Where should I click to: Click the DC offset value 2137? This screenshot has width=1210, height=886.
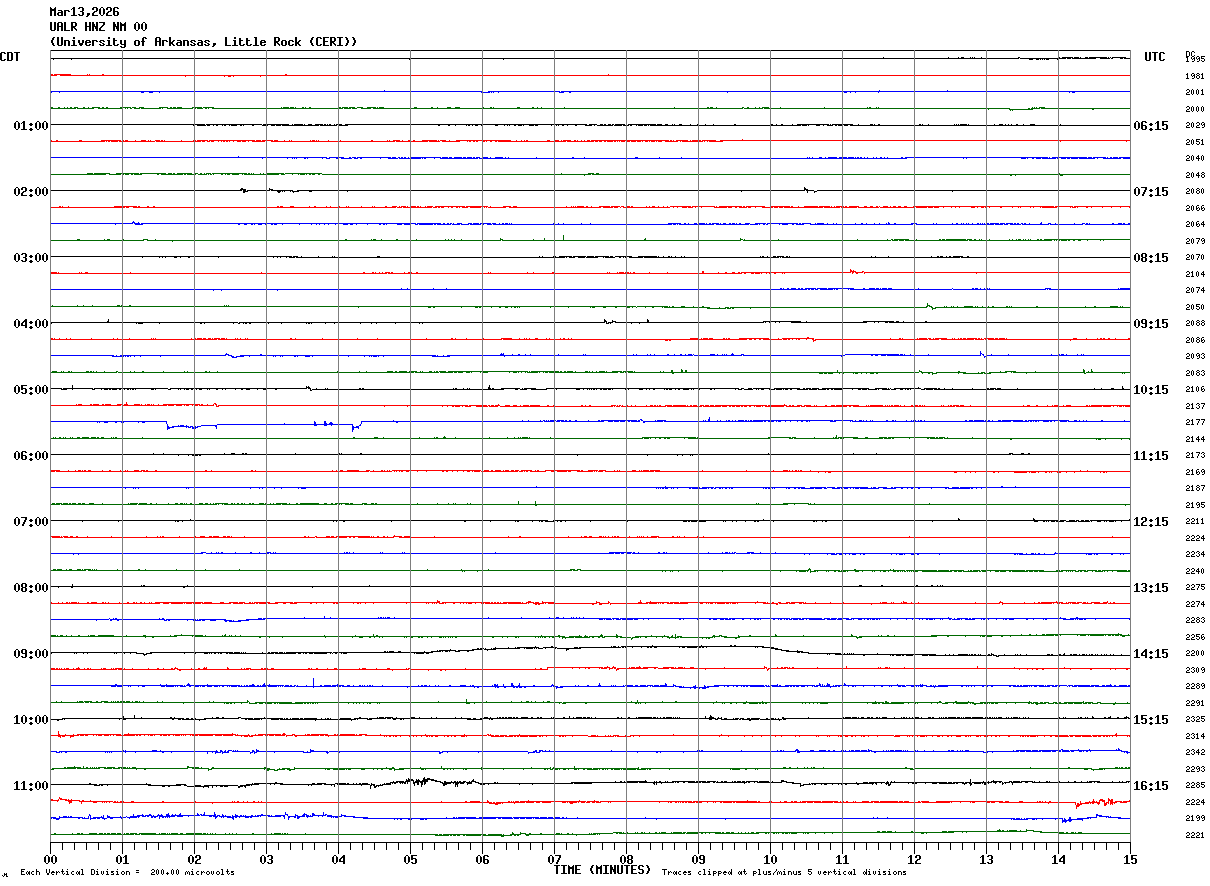(1195, 406)
